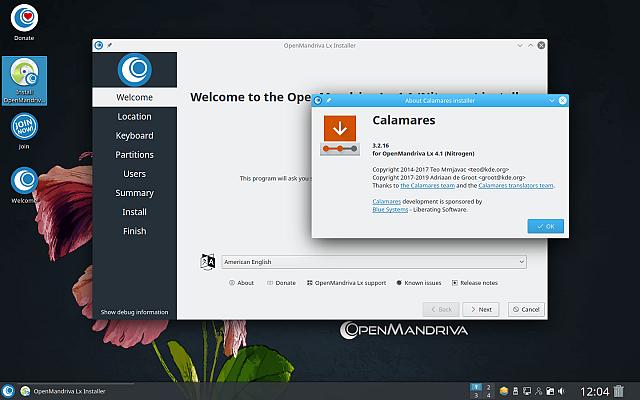Go to the Install installer step
This screenshot has width=640, height=400.
click(x=134, y=212)
